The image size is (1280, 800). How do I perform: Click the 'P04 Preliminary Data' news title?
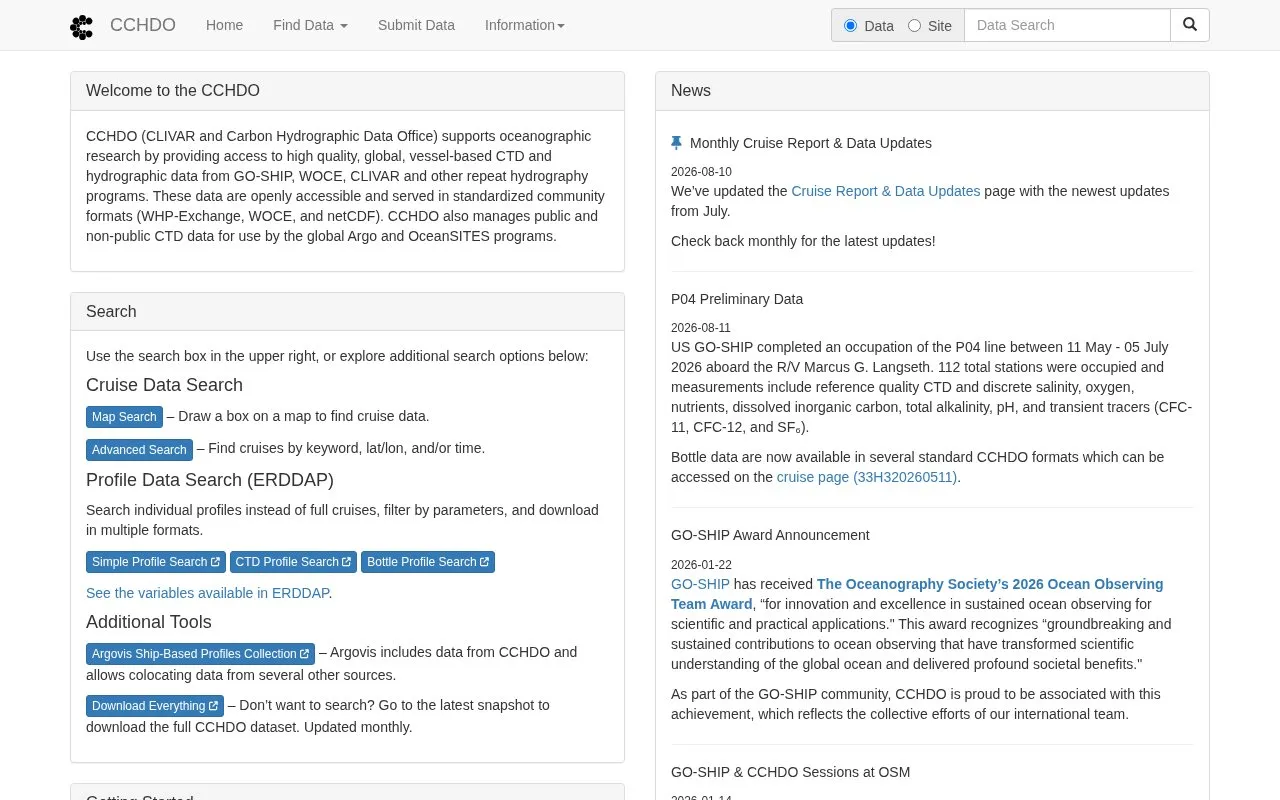[737, 299]
